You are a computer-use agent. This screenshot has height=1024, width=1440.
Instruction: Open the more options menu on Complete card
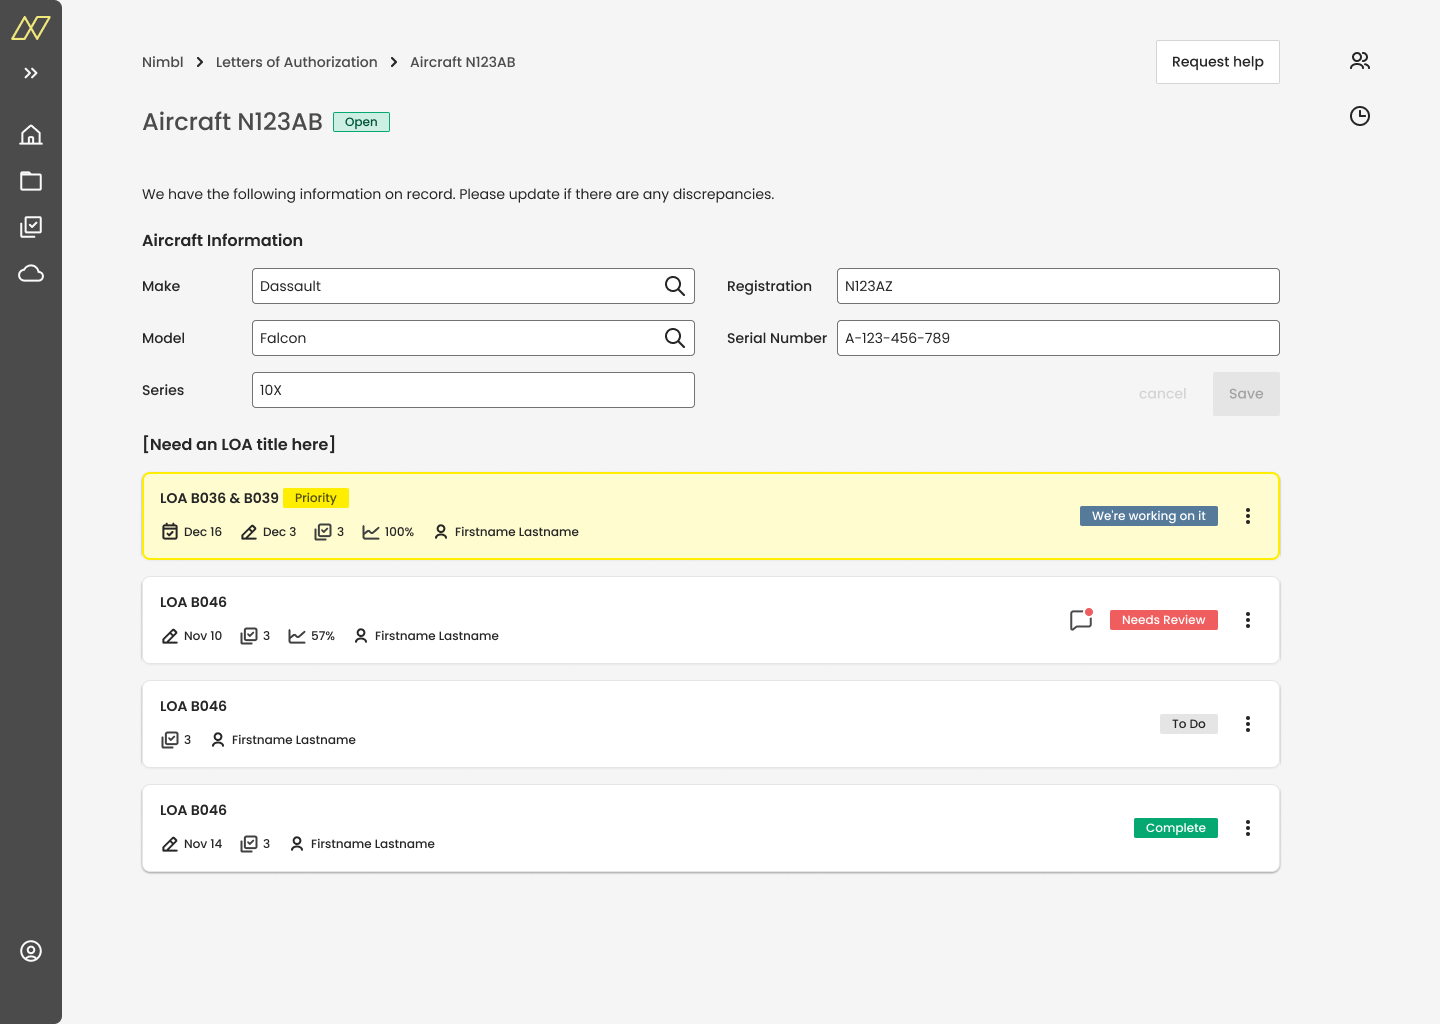tap(1248, 828)
